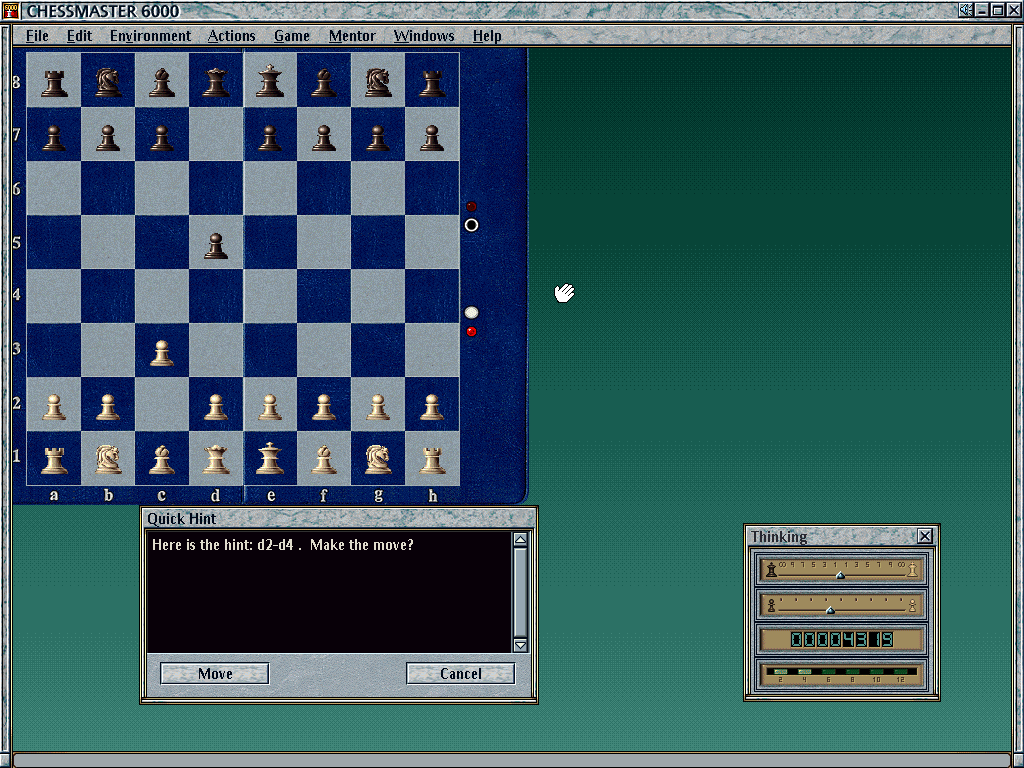Click the black king on e8
The width and height of the screenshot is (1024, 768).
(x=270, y=81)
